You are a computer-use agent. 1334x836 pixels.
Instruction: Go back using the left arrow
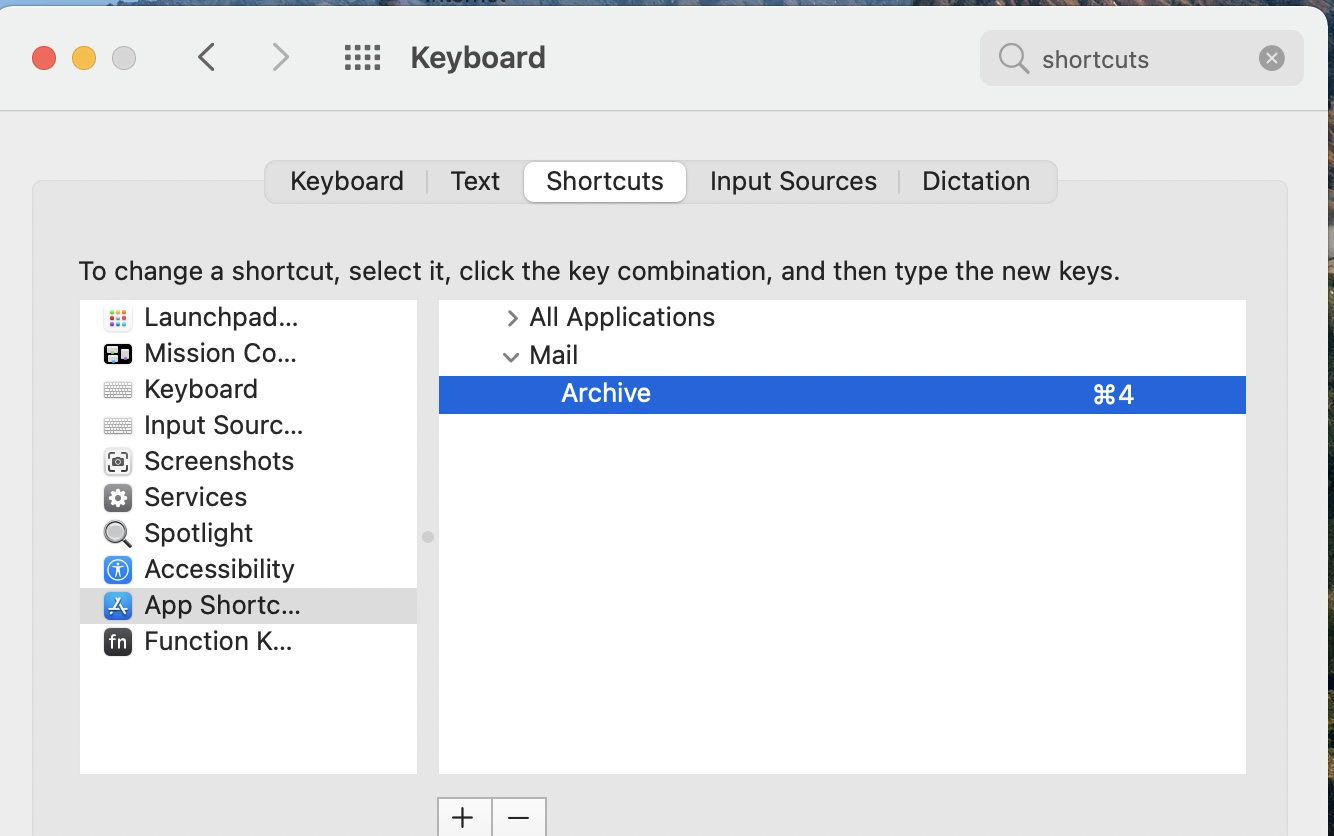[x=207, y=58]
